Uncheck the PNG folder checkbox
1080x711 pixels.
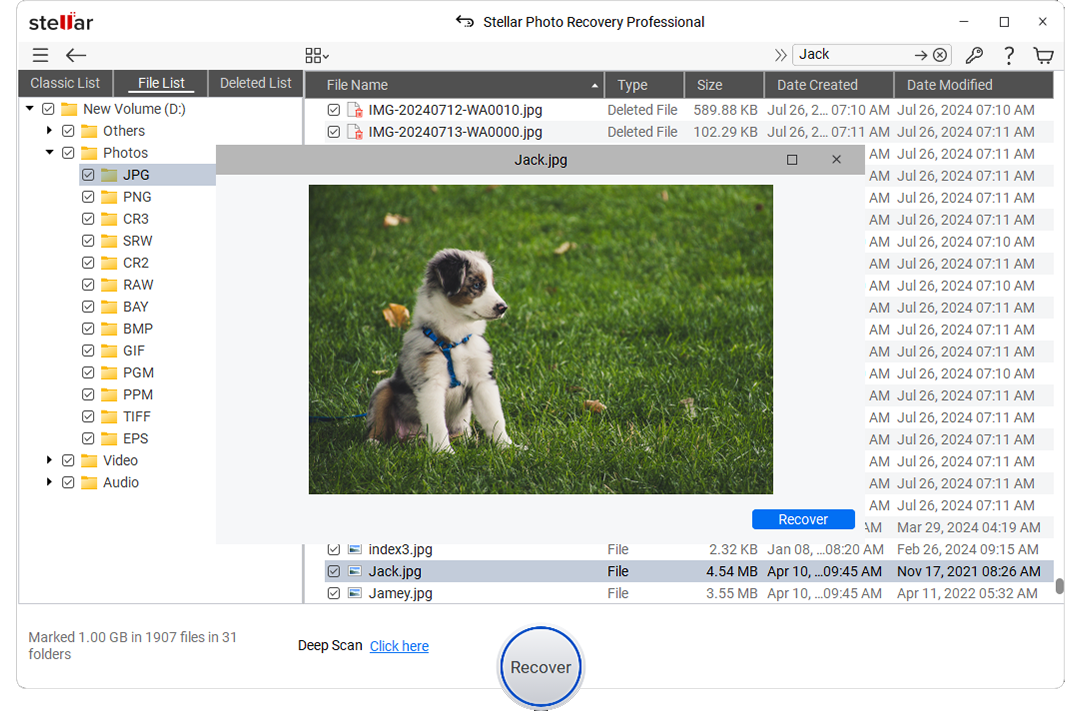click(88, 197)
